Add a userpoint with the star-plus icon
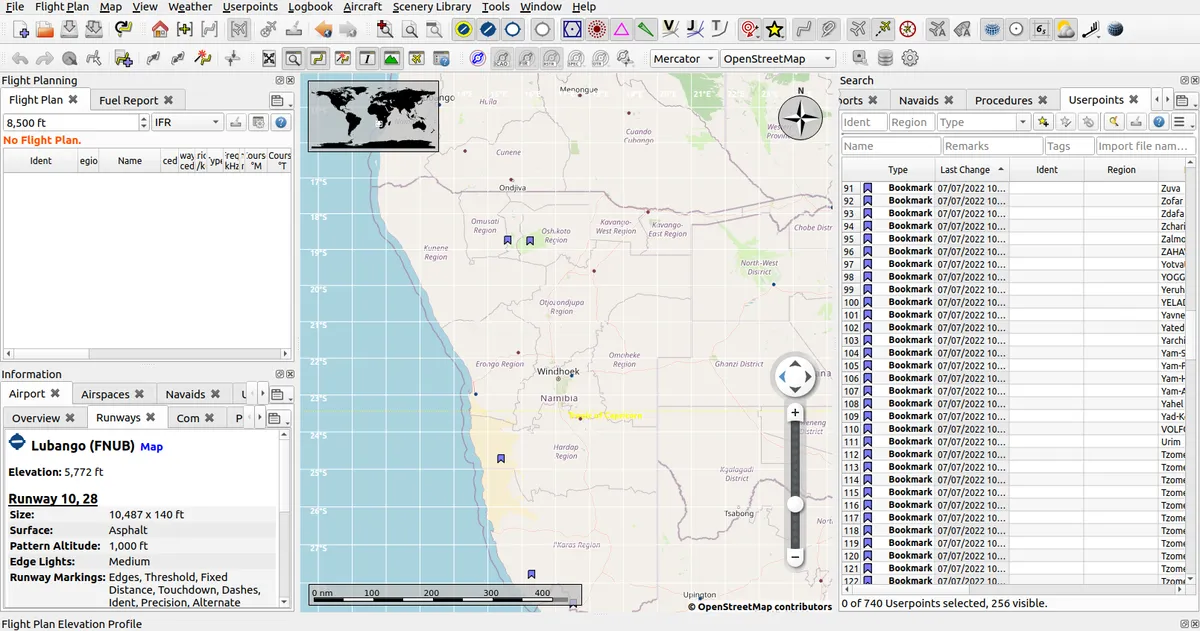The image size is (1200, 631). [x=1043, y=122]
